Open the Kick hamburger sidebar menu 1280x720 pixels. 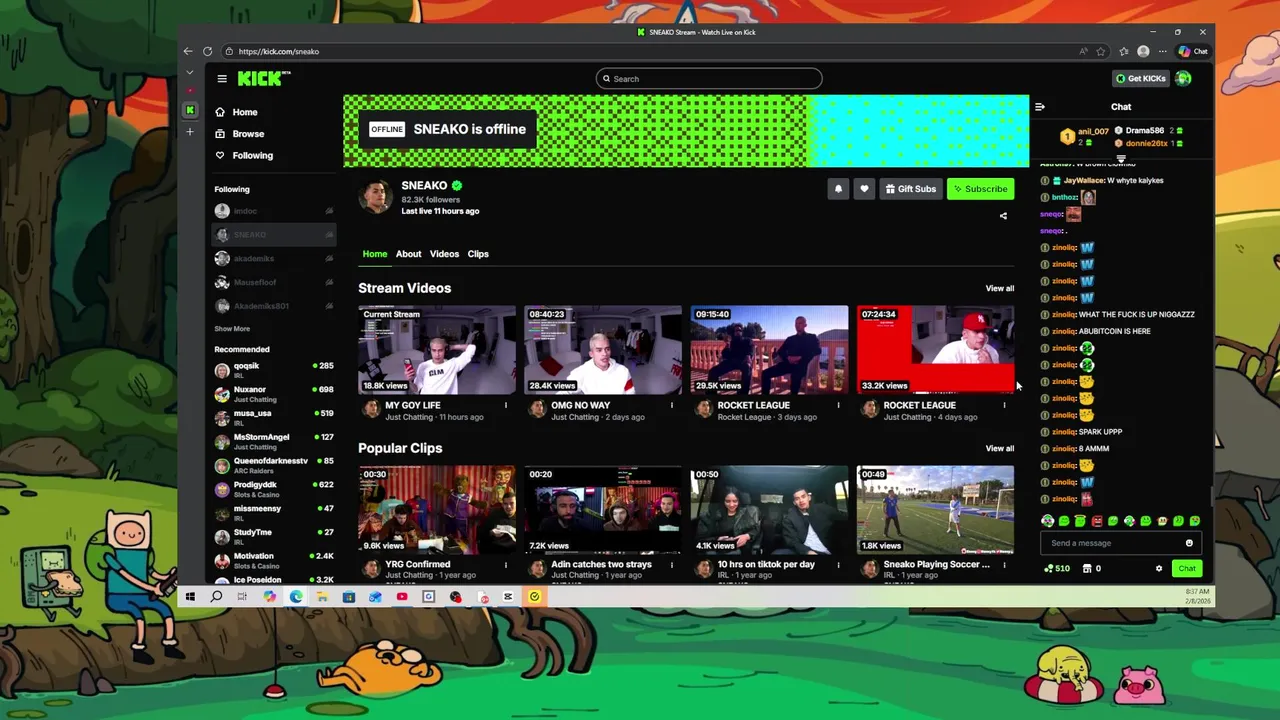click(x=222, y=79)
